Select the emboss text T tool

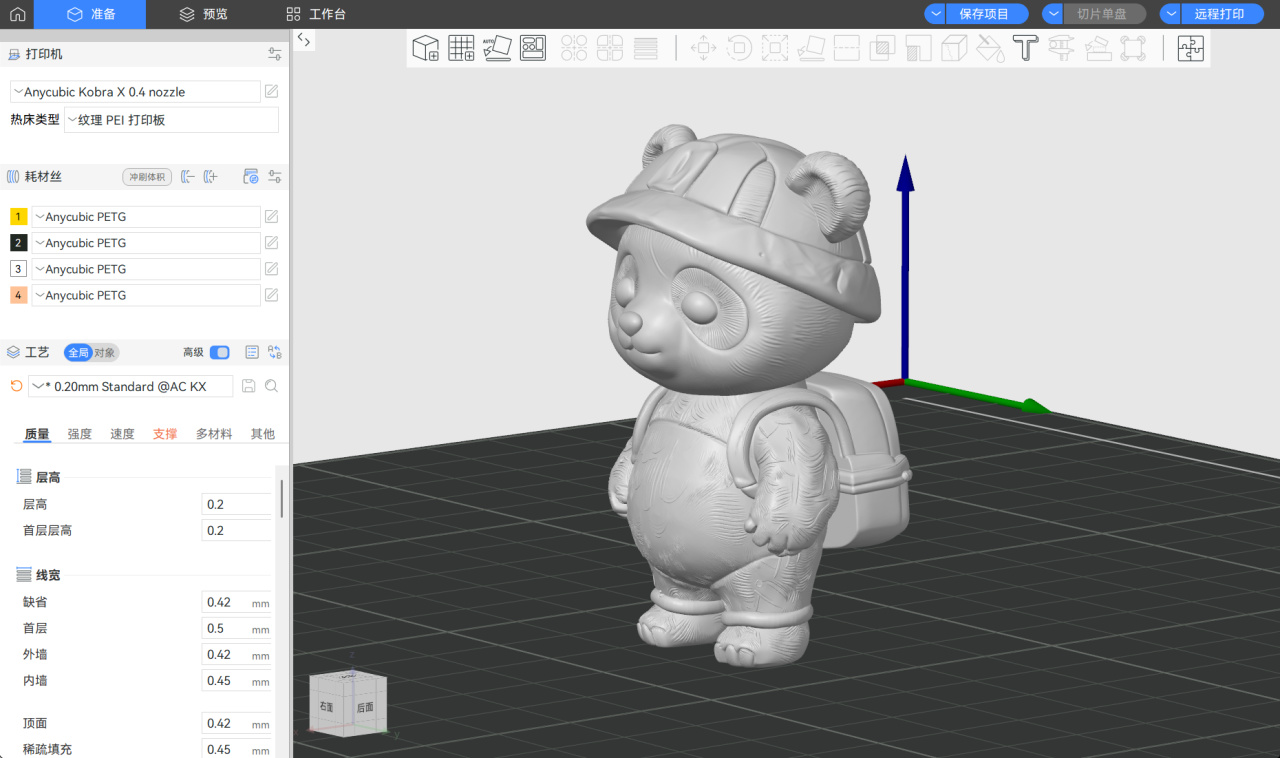1025,48
